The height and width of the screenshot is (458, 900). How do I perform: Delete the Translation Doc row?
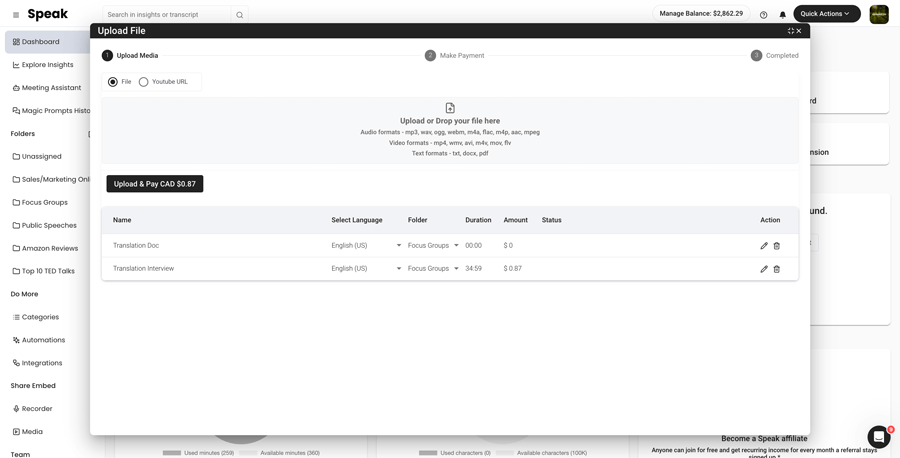777,246
